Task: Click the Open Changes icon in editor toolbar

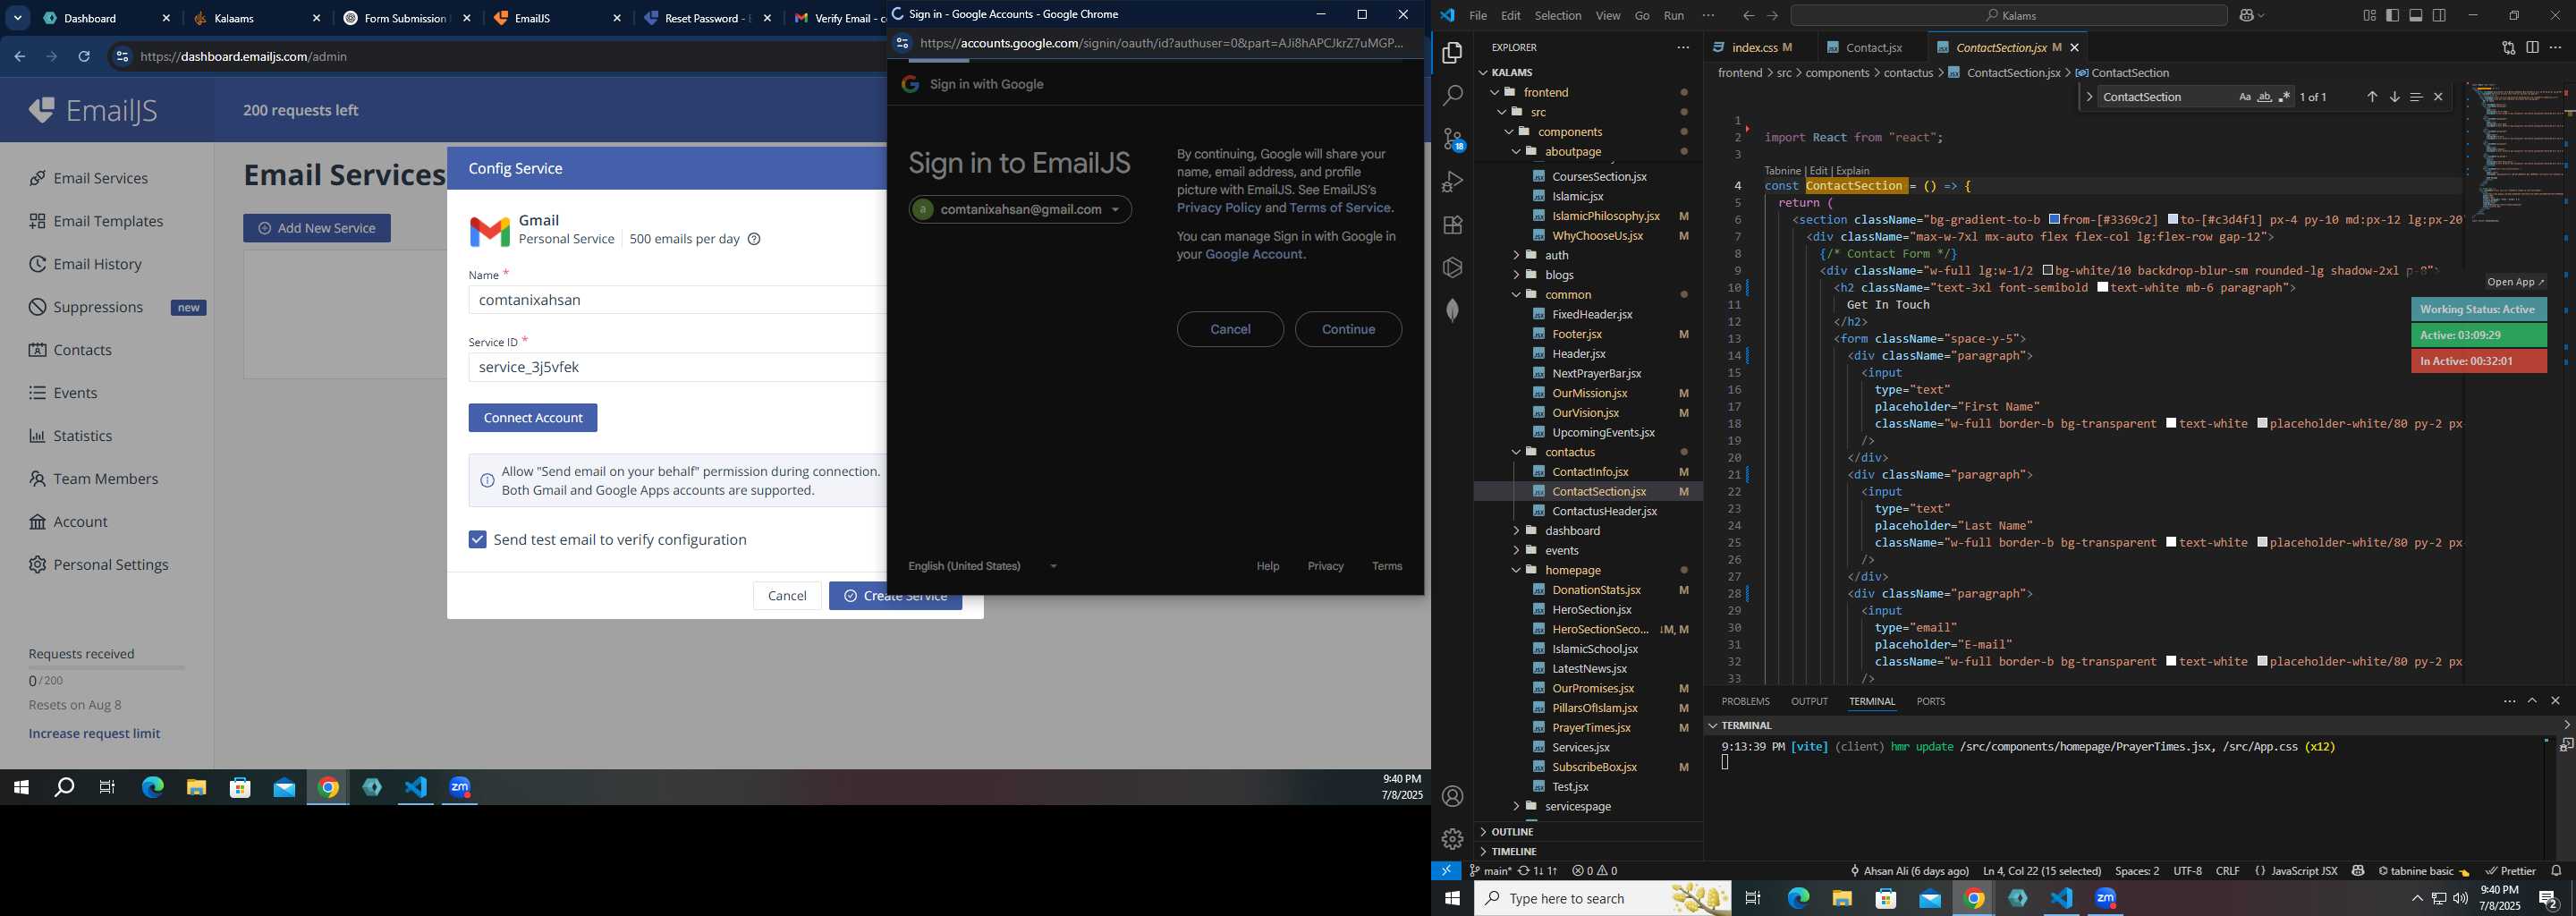Action: [2508, 48]
